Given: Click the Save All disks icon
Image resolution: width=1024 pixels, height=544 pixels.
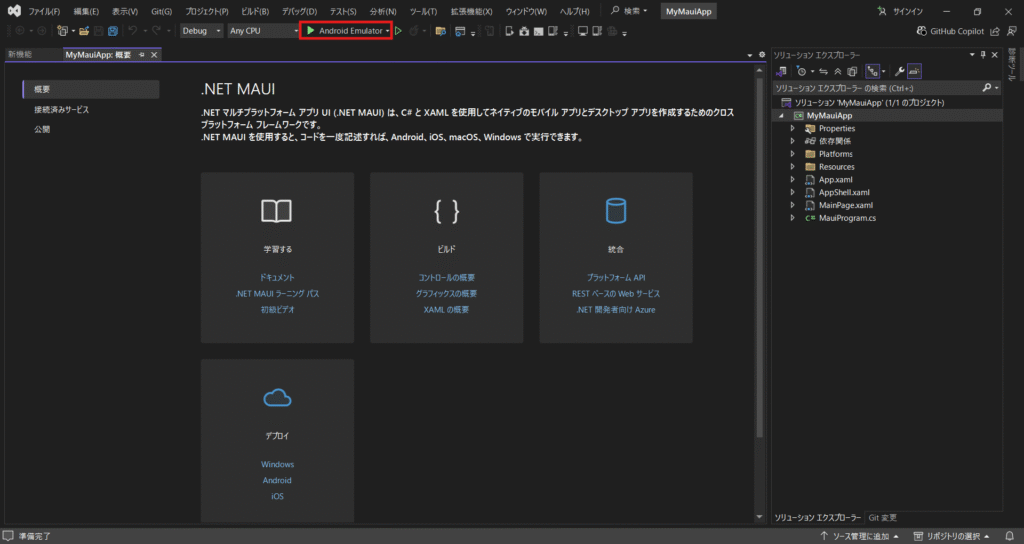Looking at the screenshot, I should click(x=113, y=31).
